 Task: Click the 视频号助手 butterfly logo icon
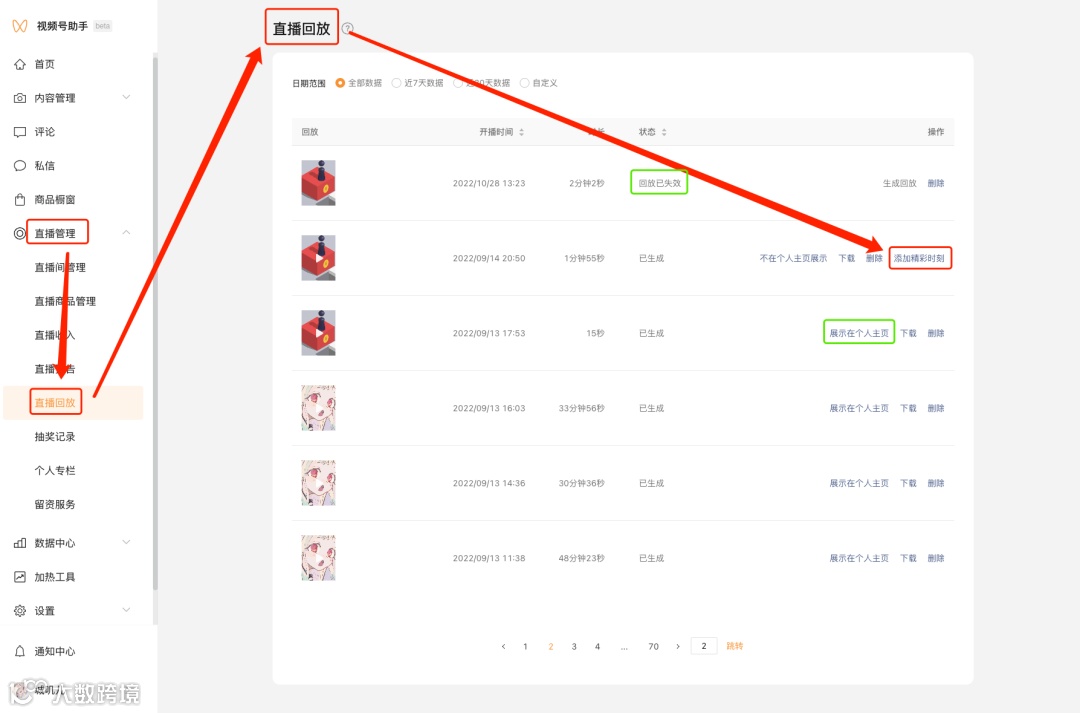(x=20, y=26)
